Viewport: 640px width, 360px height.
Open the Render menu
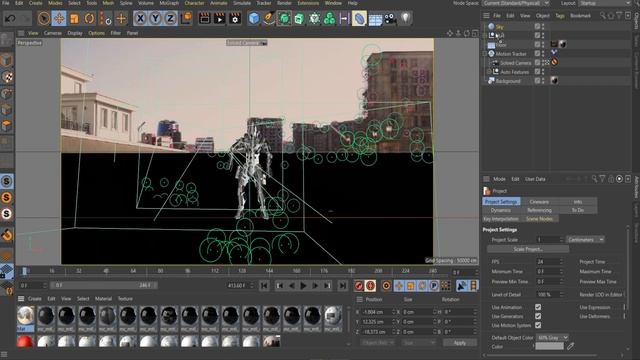(284, 3)
